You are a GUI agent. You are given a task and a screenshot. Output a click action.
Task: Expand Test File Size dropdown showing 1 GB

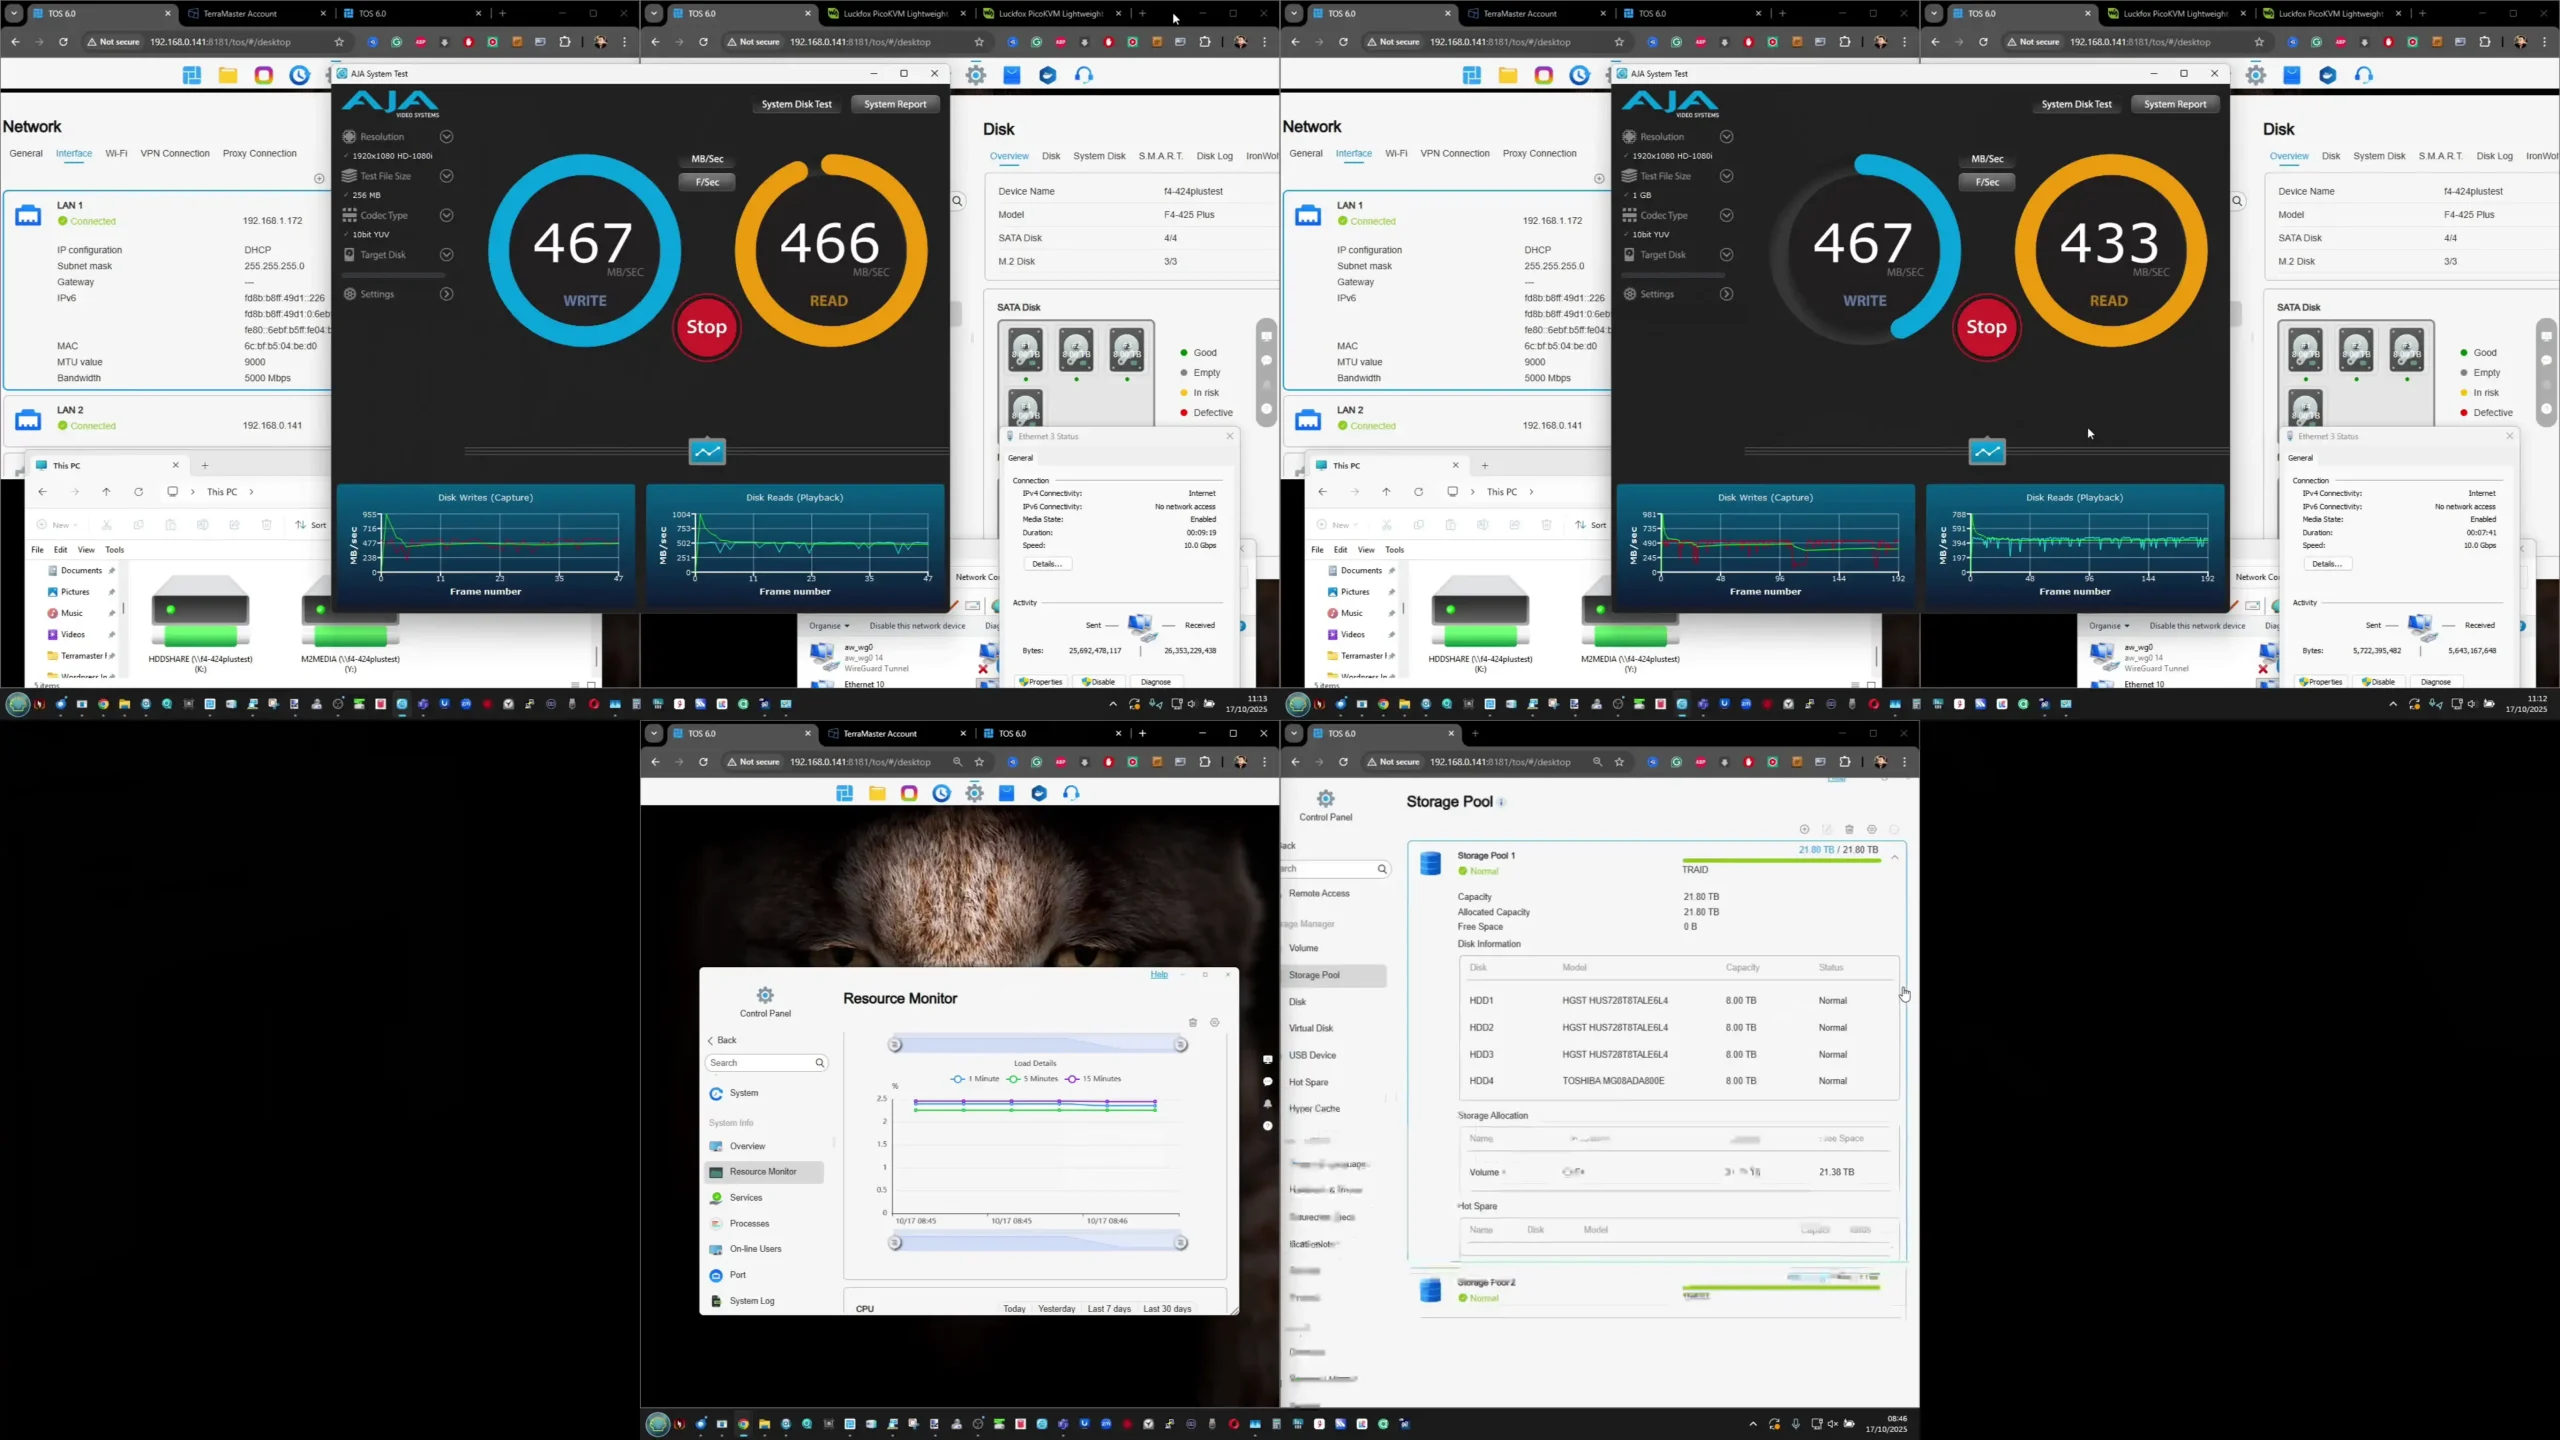(1726, 176)
